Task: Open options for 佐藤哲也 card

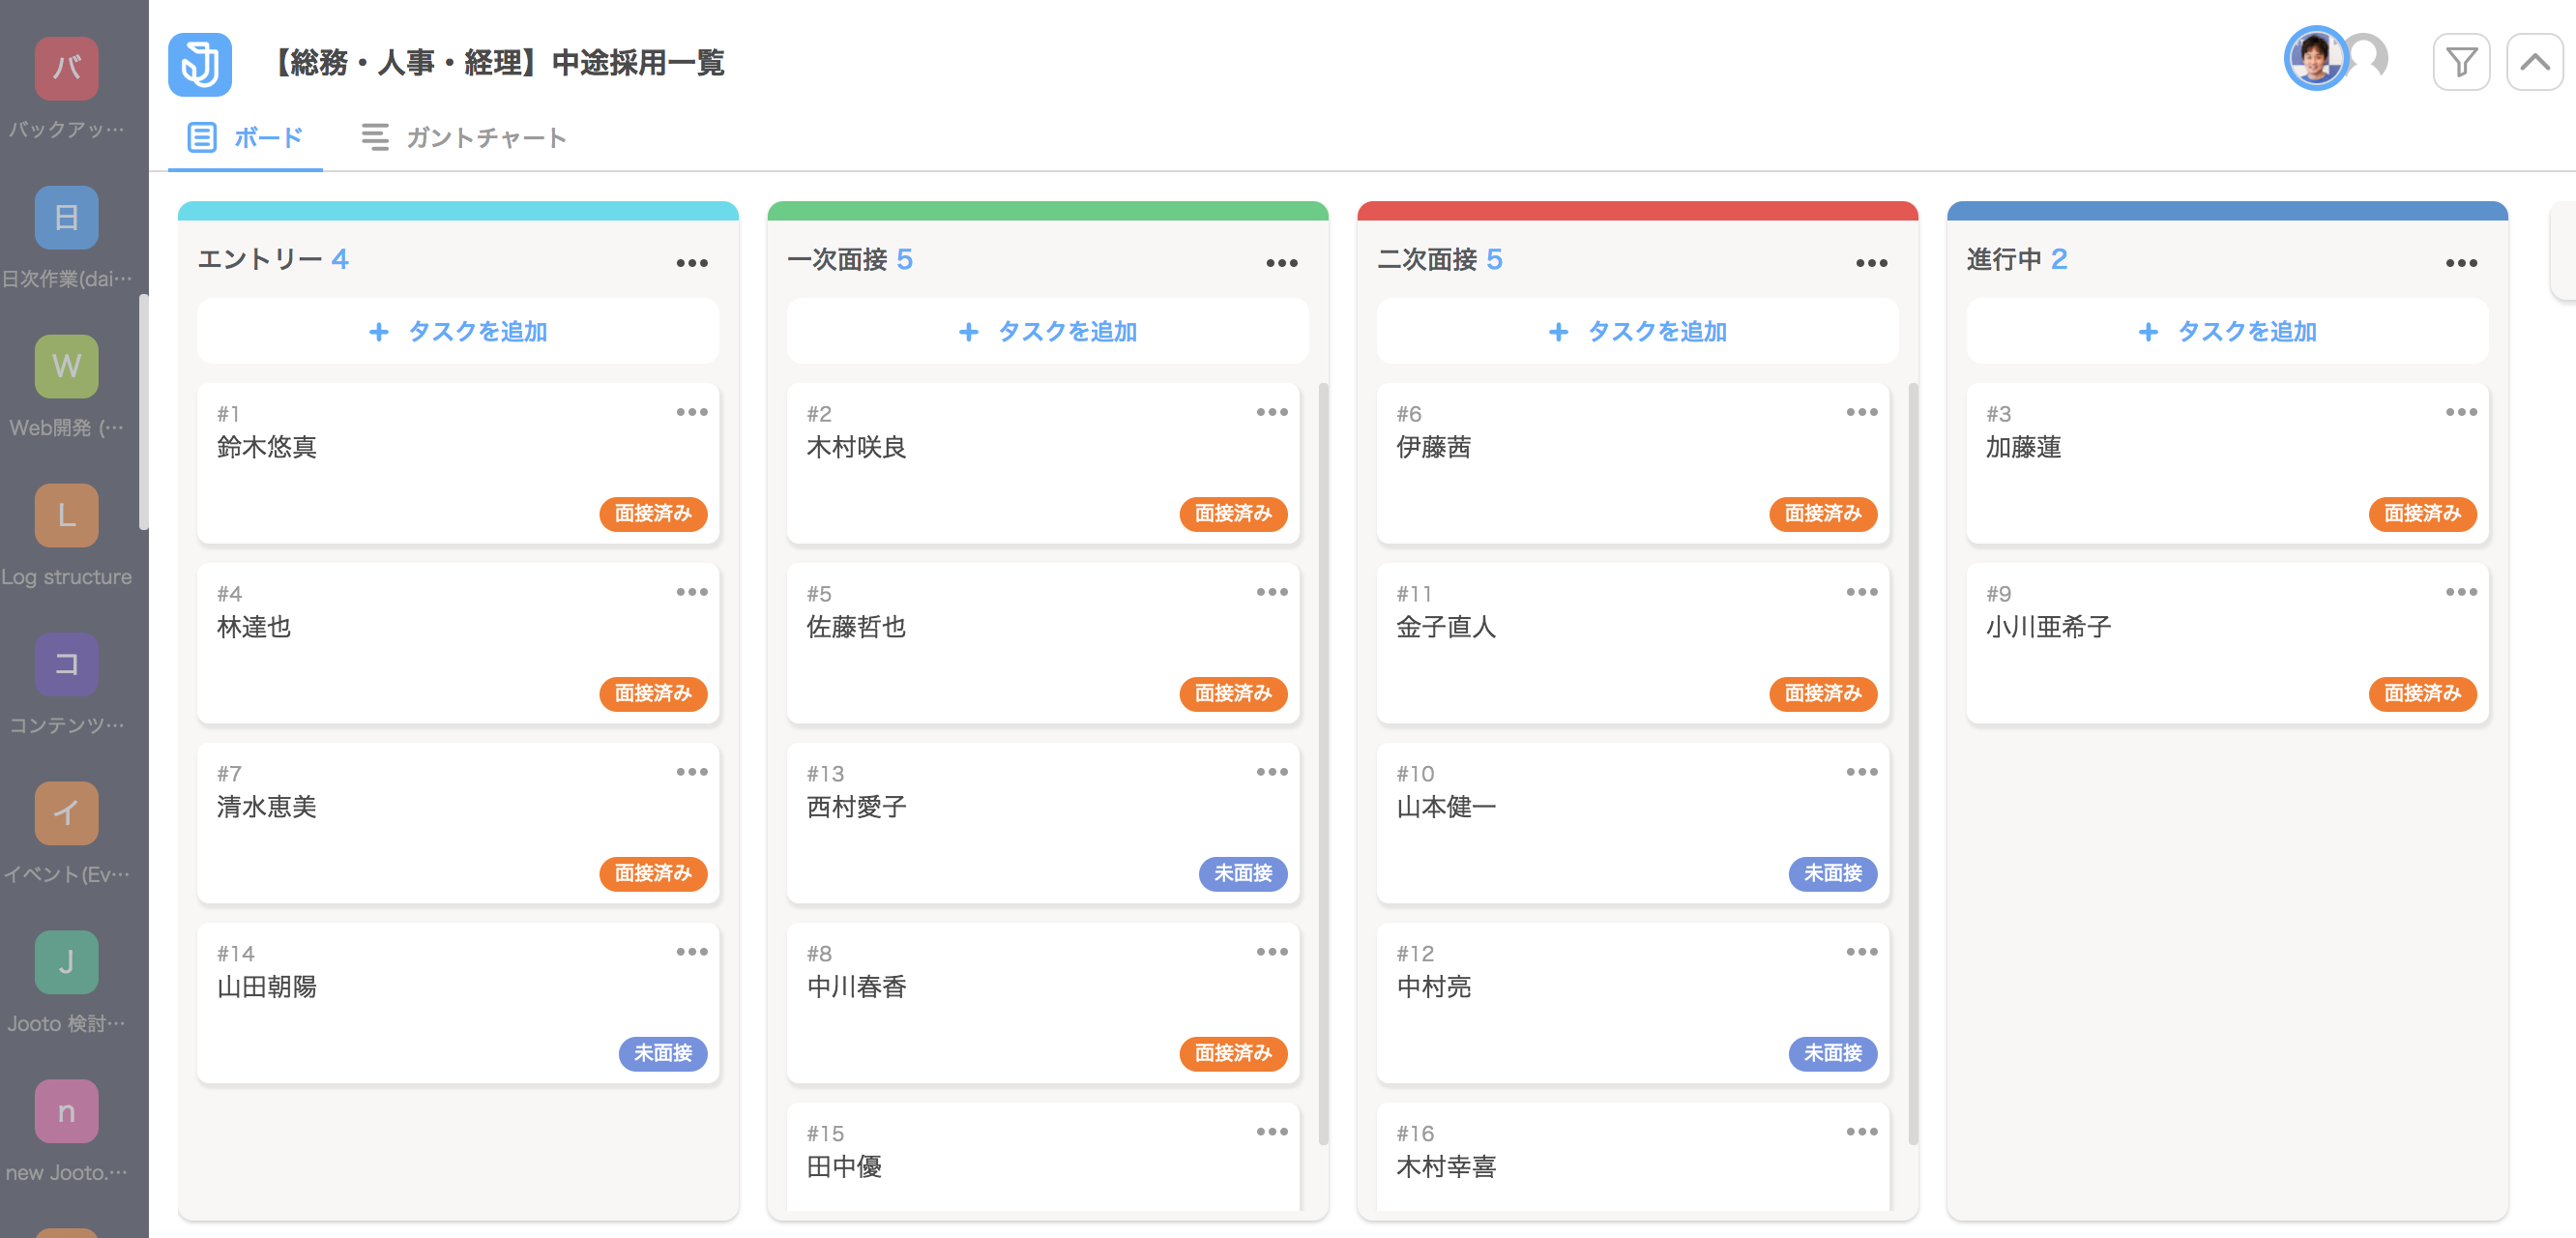Action: click(x=1272, y=592)
